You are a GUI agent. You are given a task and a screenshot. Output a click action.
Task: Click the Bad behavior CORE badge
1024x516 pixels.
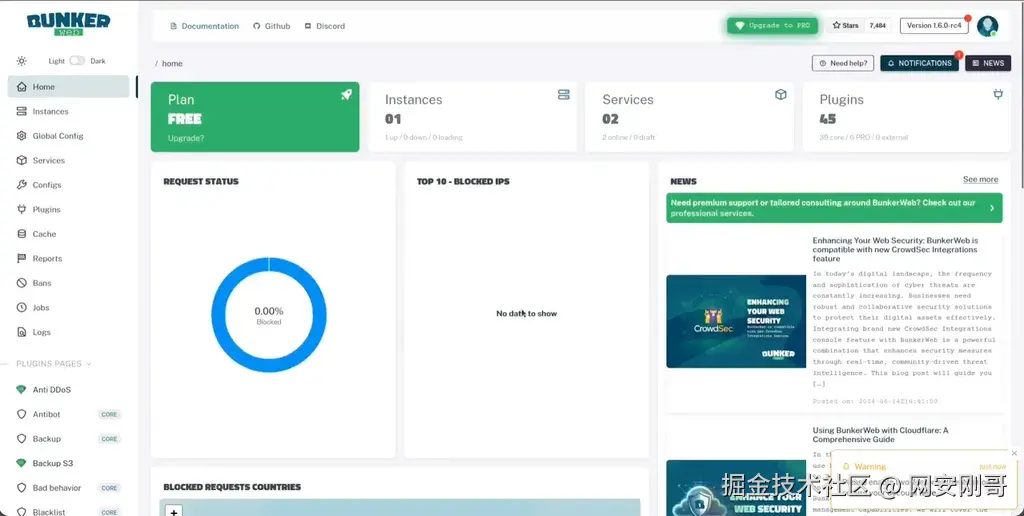109,488
